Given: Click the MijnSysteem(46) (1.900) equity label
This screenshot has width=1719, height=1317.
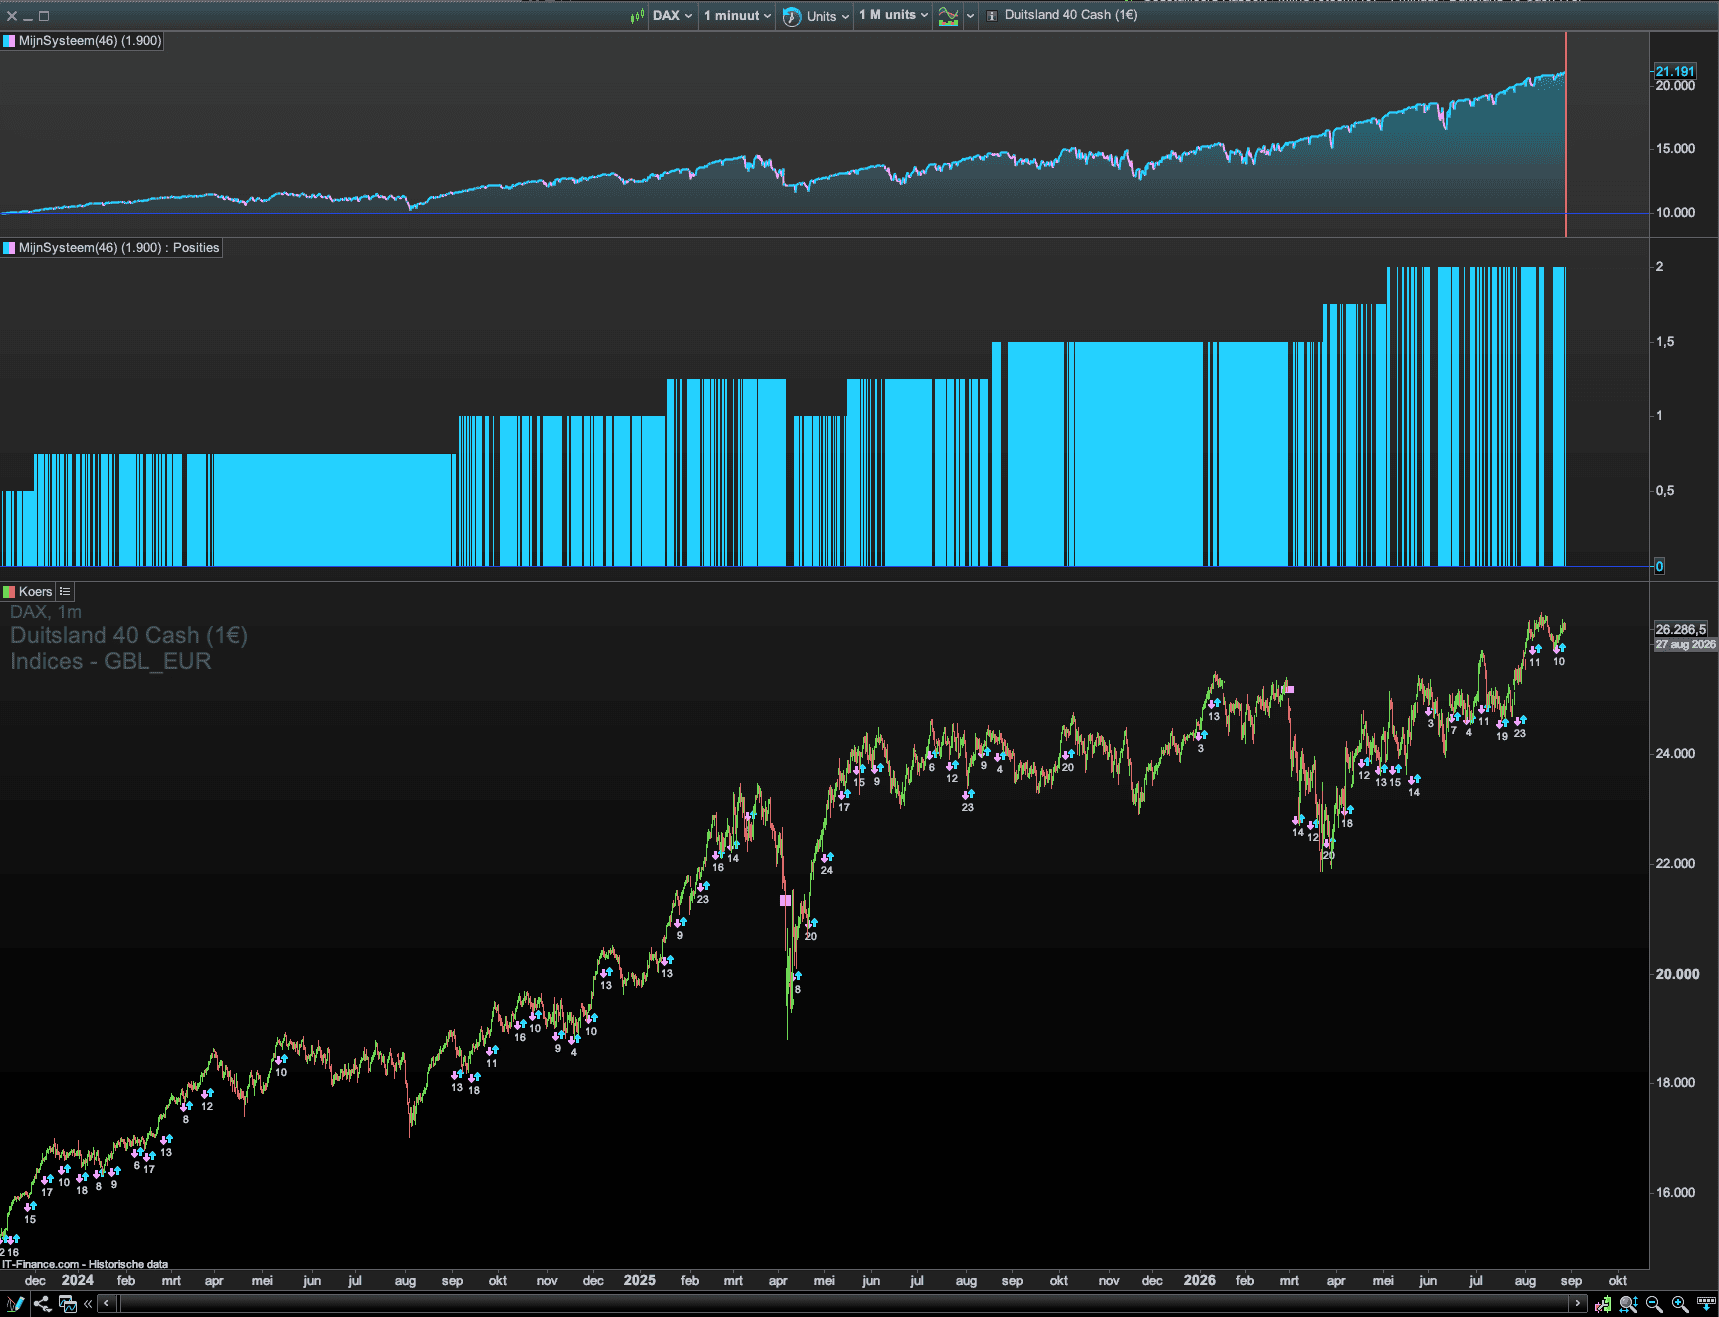Looking at the screenshot, I should (x=90, y=41).
